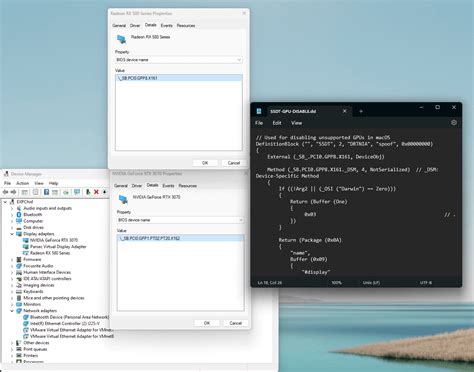Click the Monitors category icon
This screenshot has width=474, height=372.
(x=19, y=304)
